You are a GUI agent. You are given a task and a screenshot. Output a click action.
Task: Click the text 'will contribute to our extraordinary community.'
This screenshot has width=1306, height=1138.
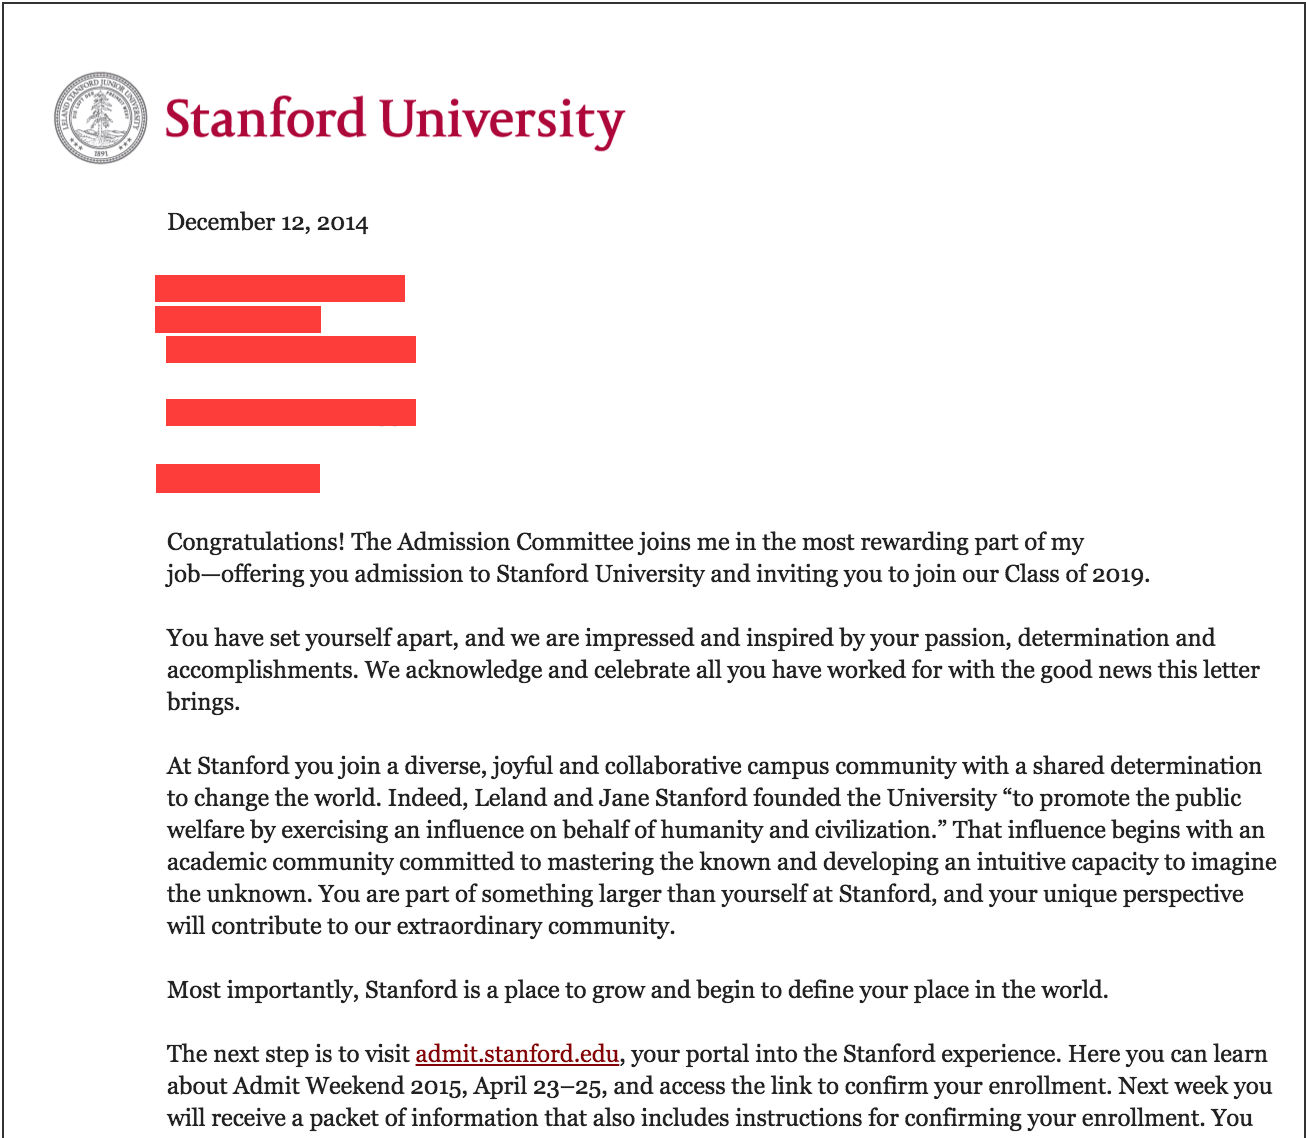(x=421, y=926)
